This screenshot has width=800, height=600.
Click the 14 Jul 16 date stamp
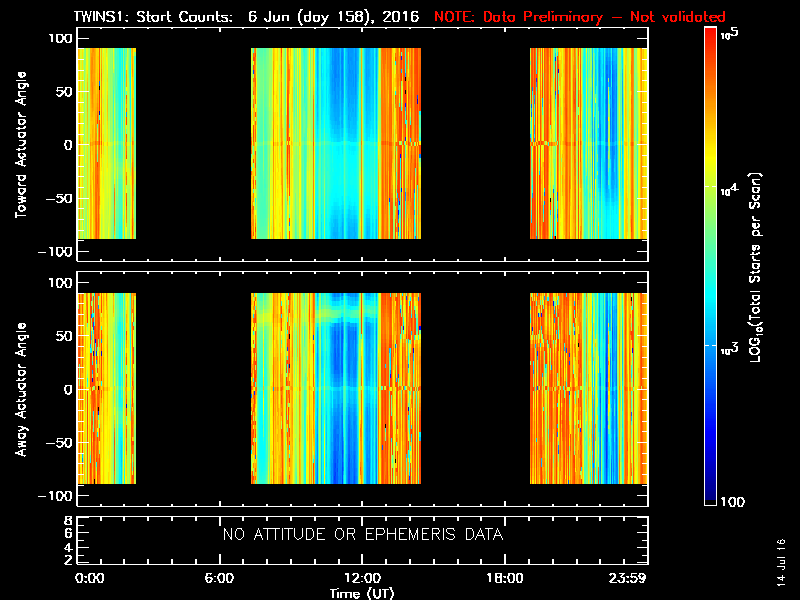pyautogui.click(x=781, y=562)
